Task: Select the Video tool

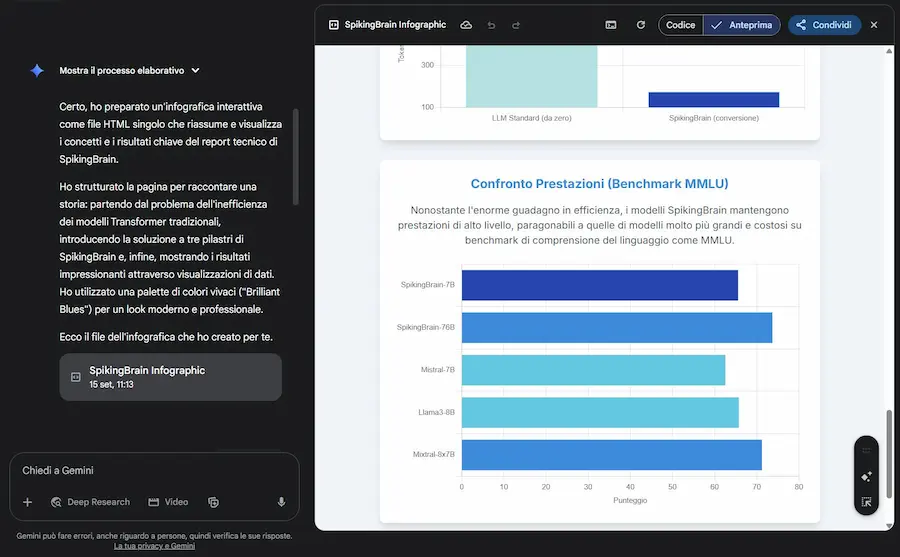Action: [168, 502]
